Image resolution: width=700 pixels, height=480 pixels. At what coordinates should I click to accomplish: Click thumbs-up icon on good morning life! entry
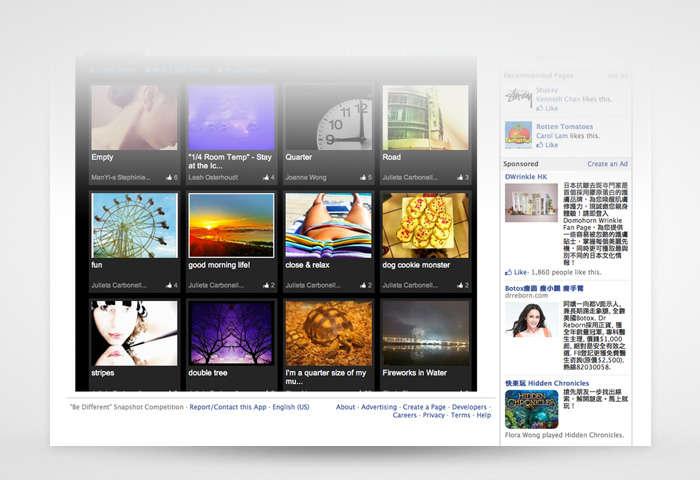(266, 285)
